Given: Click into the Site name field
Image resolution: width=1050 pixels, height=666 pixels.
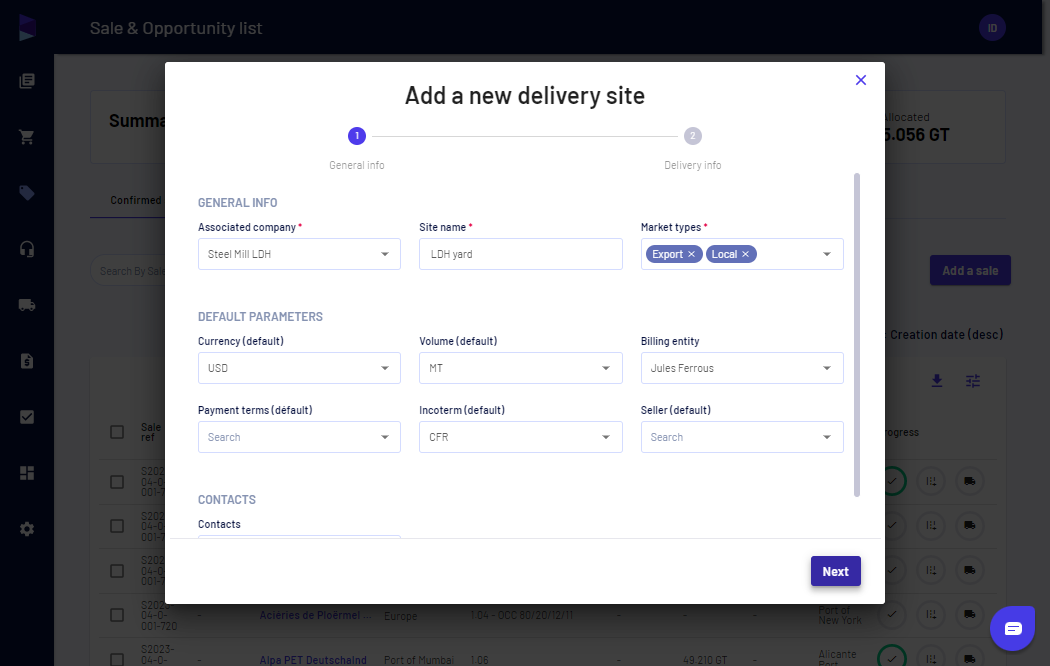Looking at the screenshot, I should (x=520, y=254).
